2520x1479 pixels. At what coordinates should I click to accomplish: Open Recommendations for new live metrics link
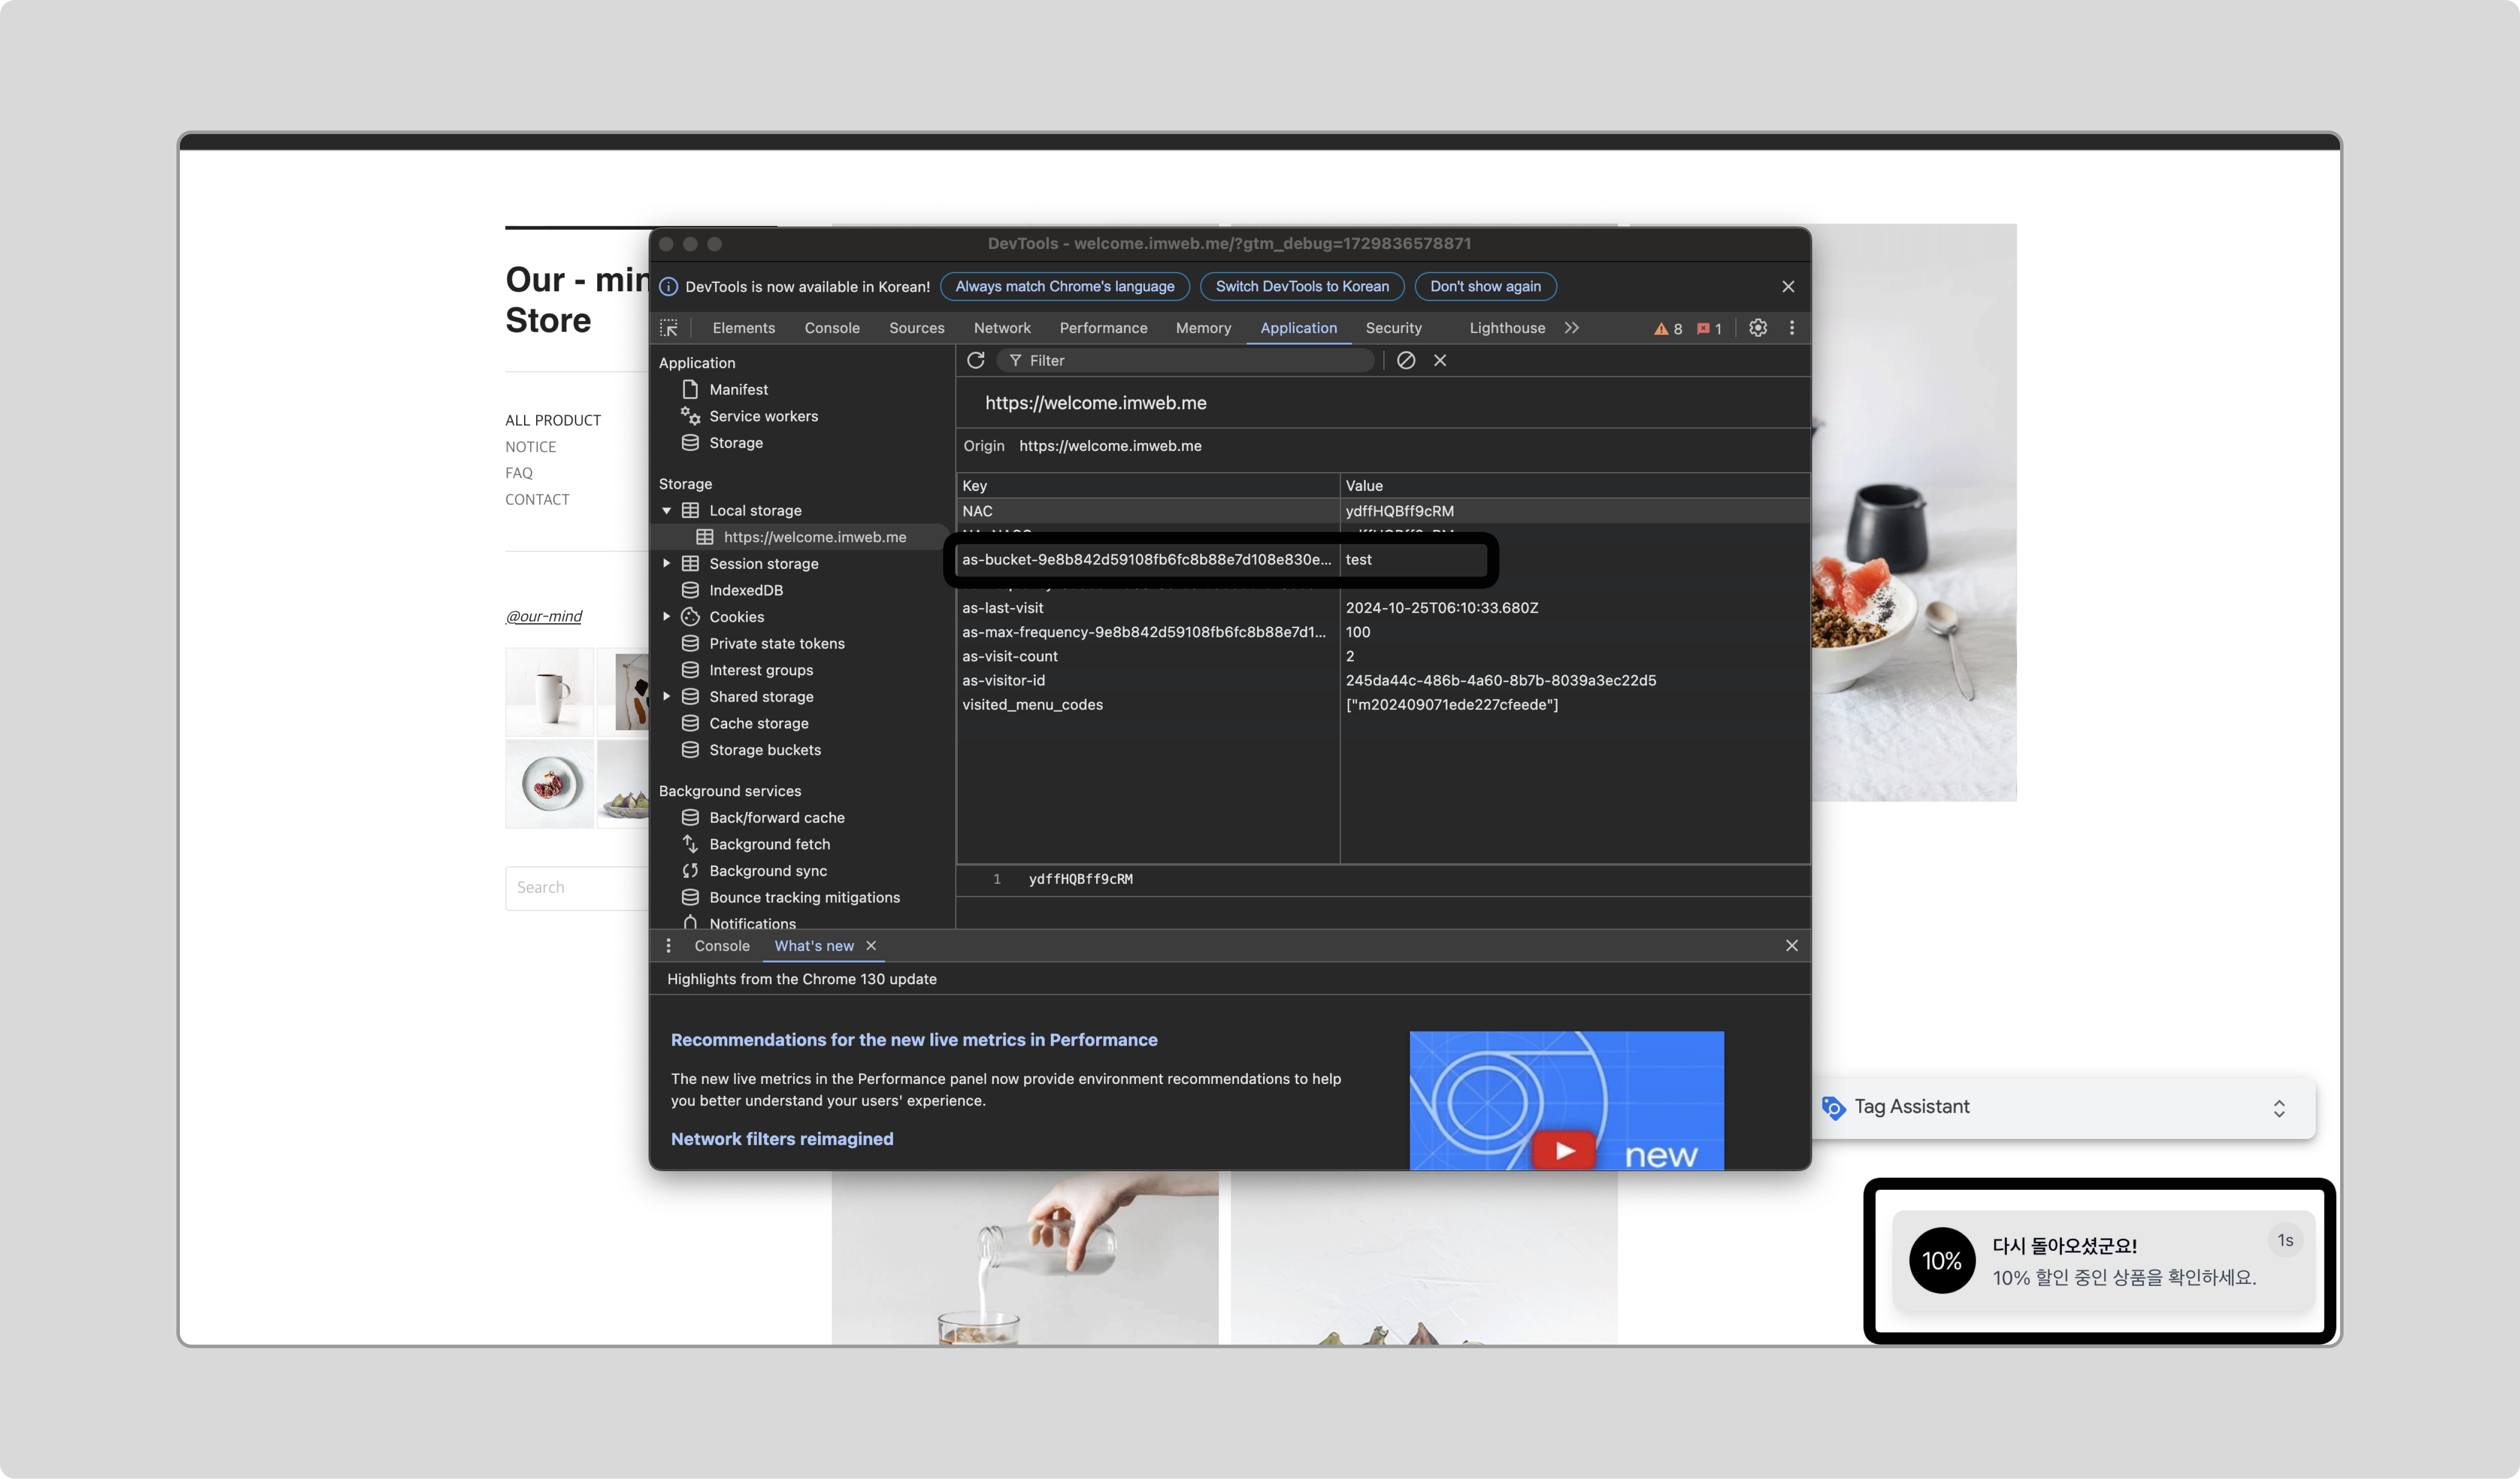pos(914,1040)
